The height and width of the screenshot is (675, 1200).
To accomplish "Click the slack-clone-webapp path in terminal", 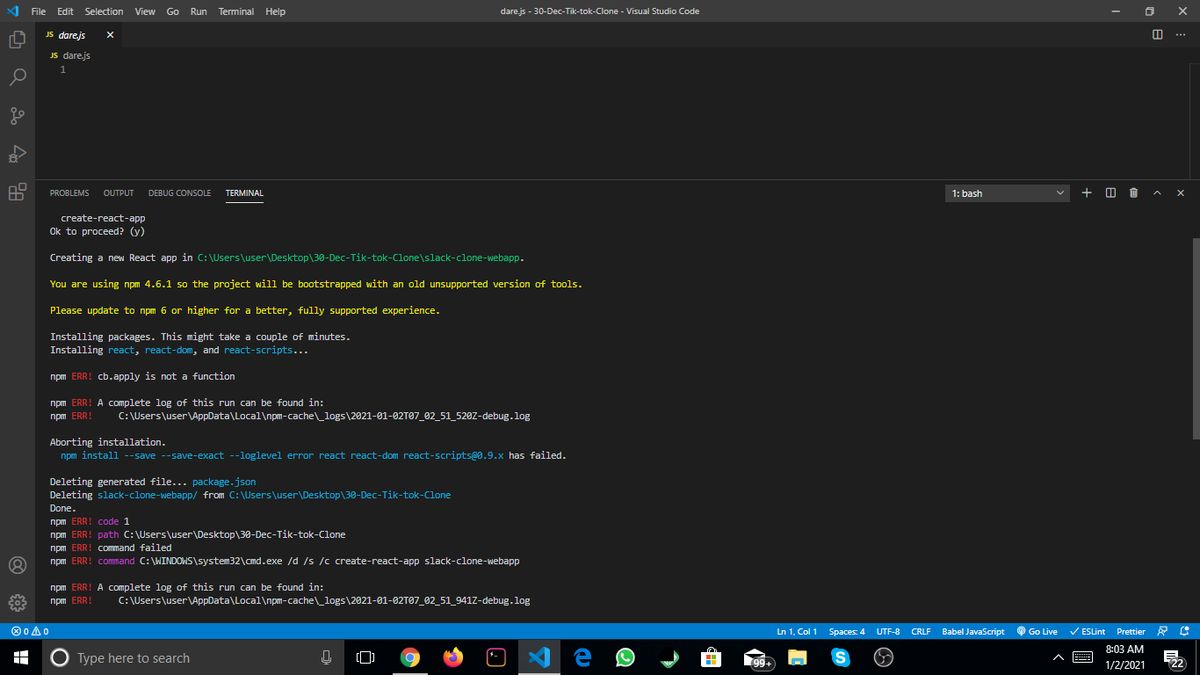I will pos(360,258).
